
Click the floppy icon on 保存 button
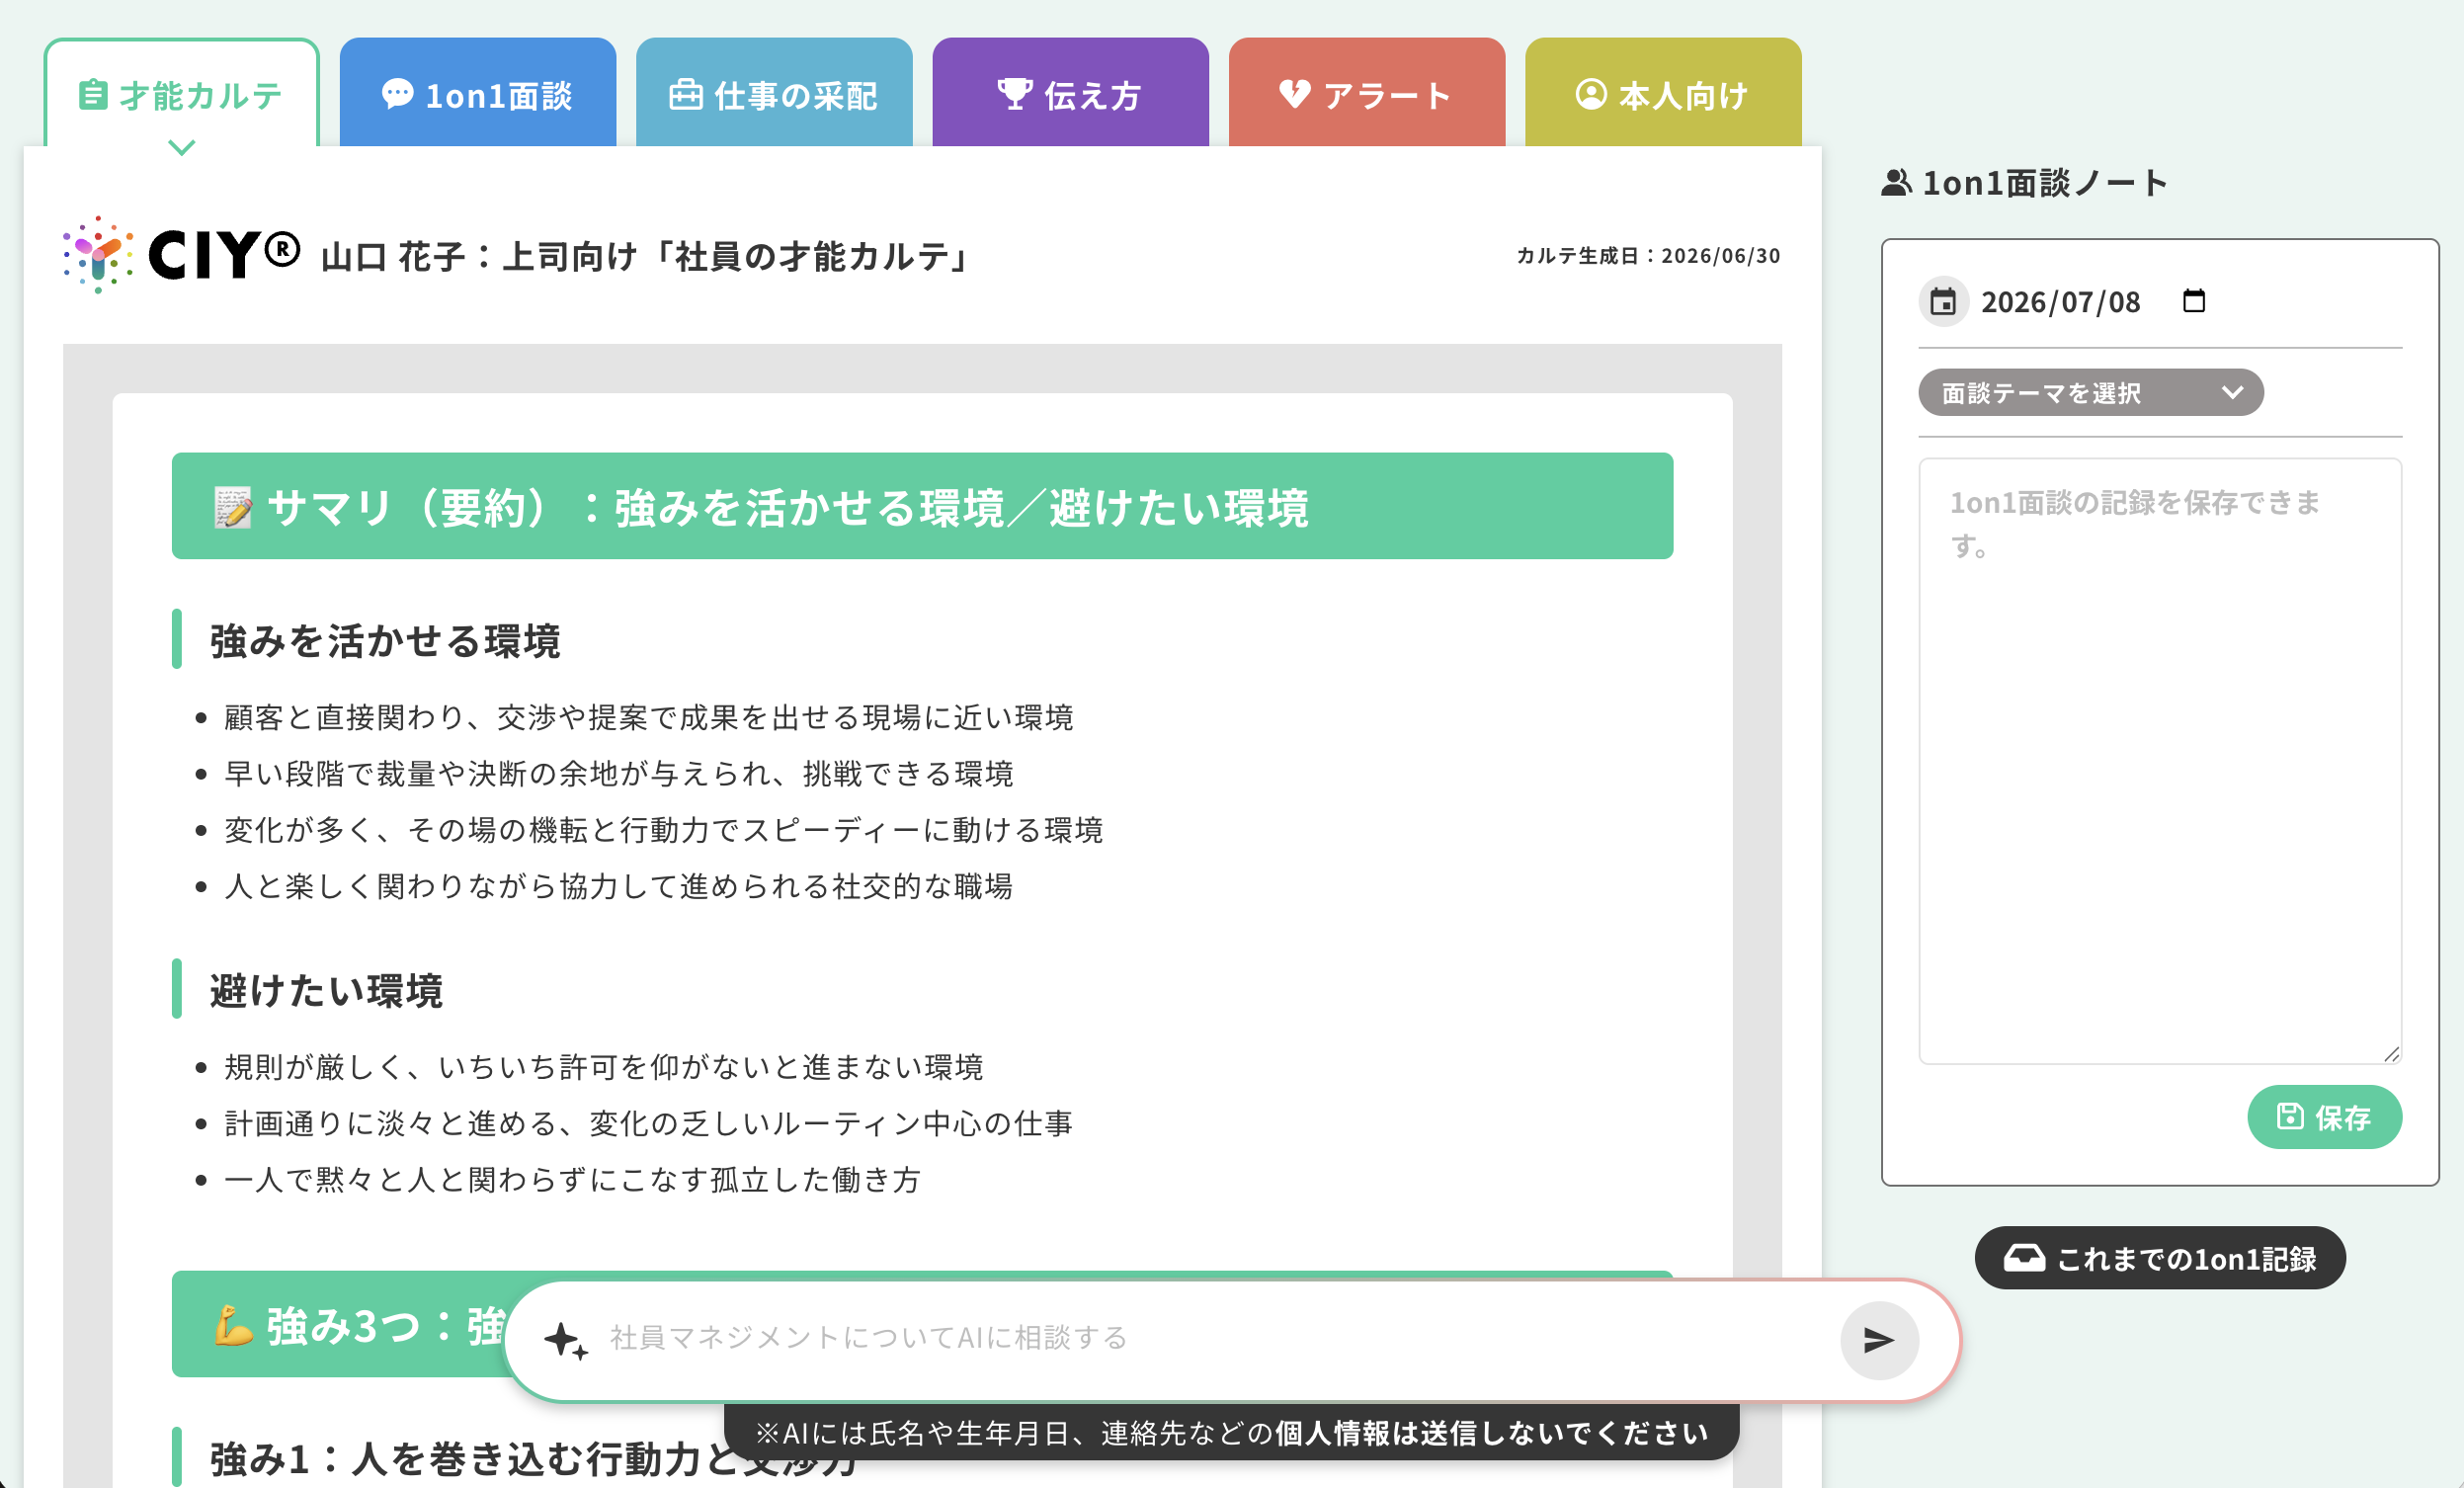click(x=2290, y=1116)
